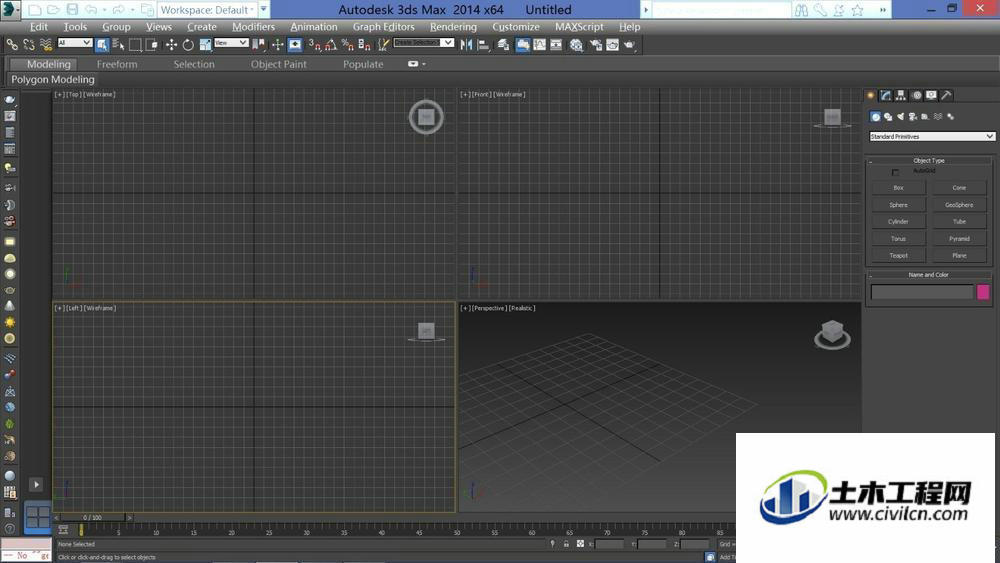Click the Bind to Space Warp icon
Screen dimensions: 1000x563
click(x=47, y=45)
